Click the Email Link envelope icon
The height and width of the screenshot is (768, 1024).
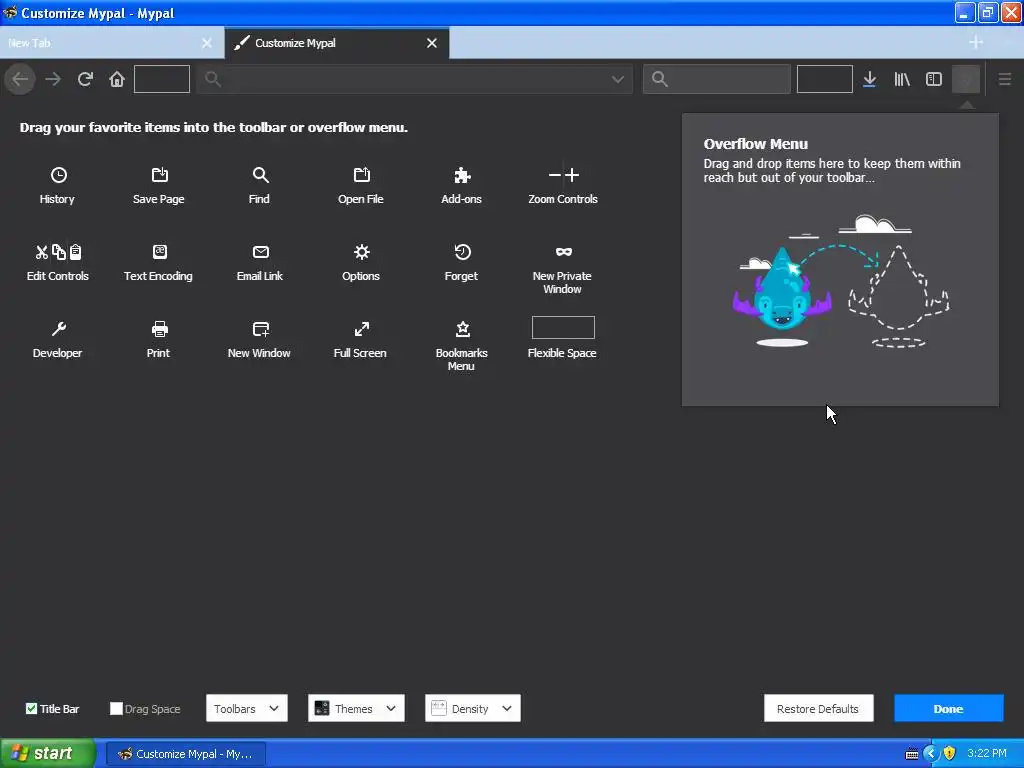[x=261, y=252]
